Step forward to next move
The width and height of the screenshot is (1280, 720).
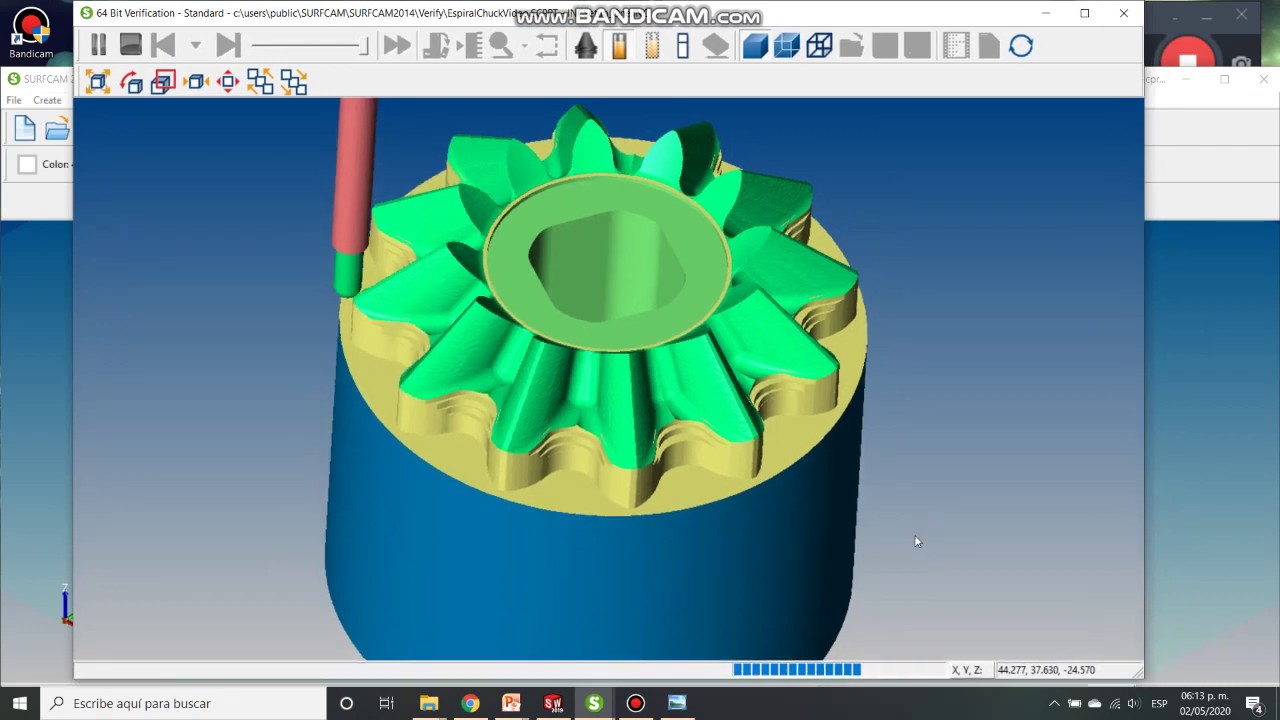coord(228,45)
